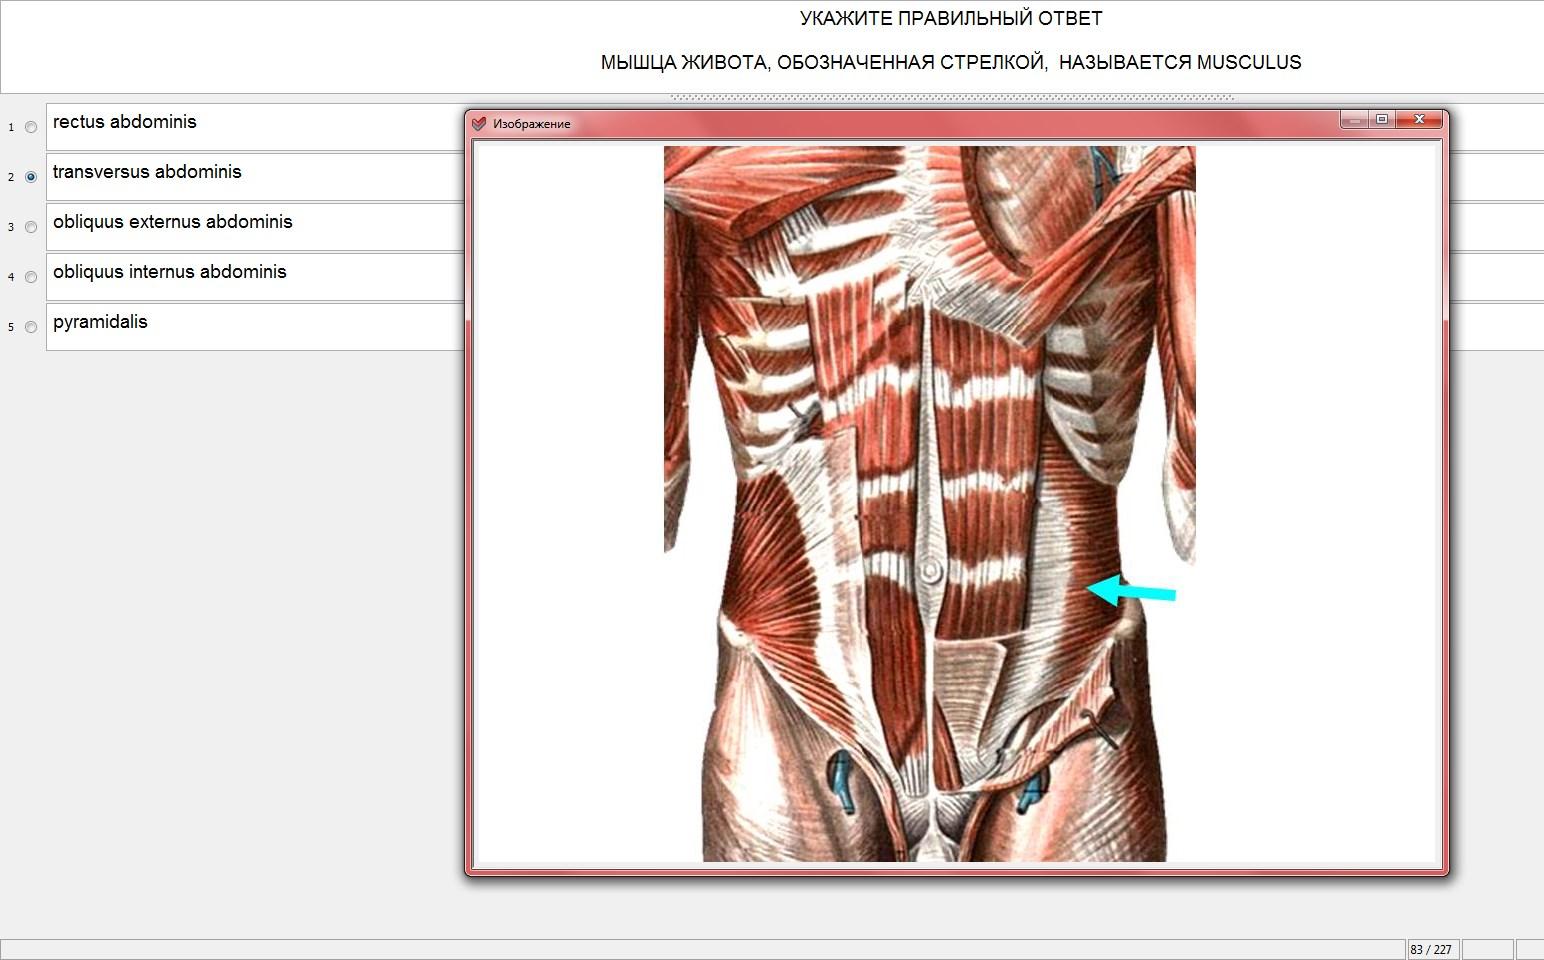Click 'УКАЖИТЕ ПРАВИЛЬНЫЙ ОТВЕТ' heading
This screenshot has height=960, width=1544.
[x=951, y=19]
